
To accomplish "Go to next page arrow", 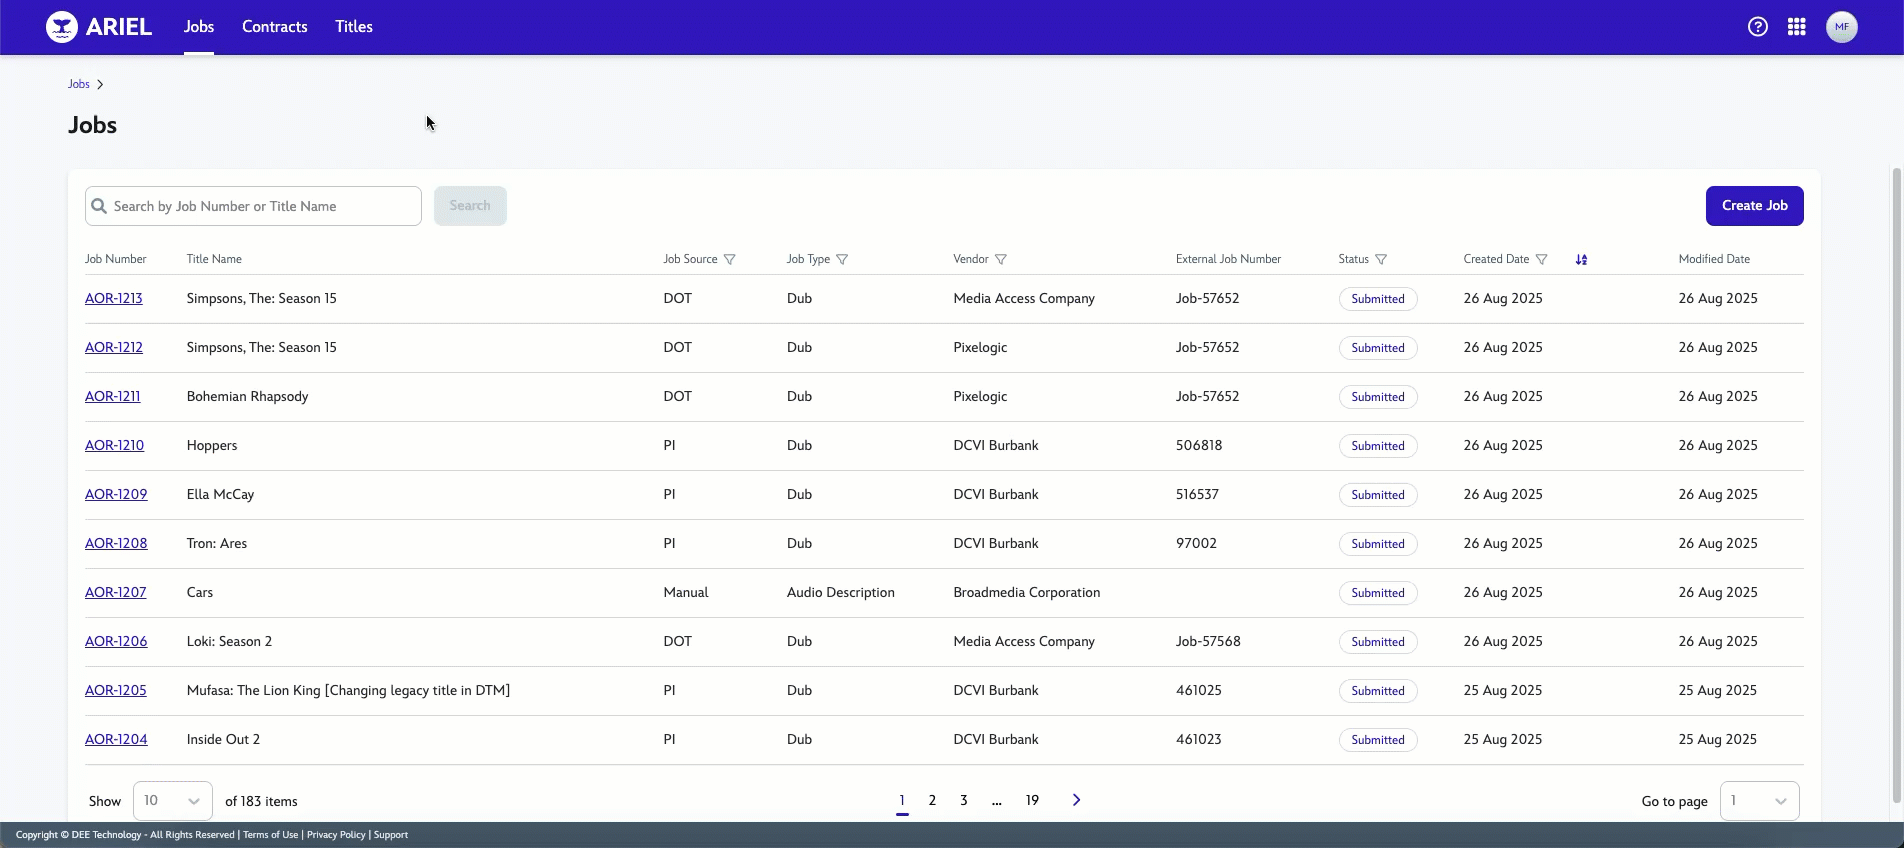I will point(1076,800).
